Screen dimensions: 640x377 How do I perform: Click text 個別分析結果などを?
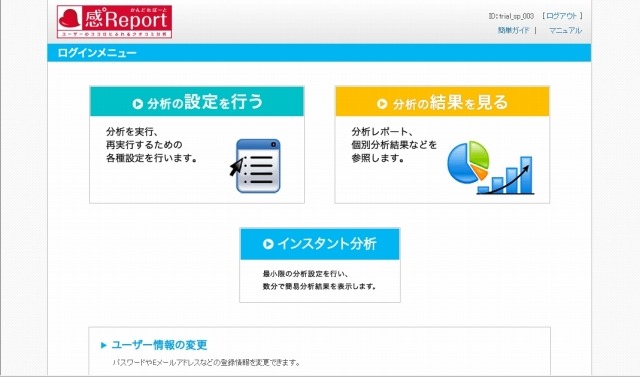(x=394, y=145)
